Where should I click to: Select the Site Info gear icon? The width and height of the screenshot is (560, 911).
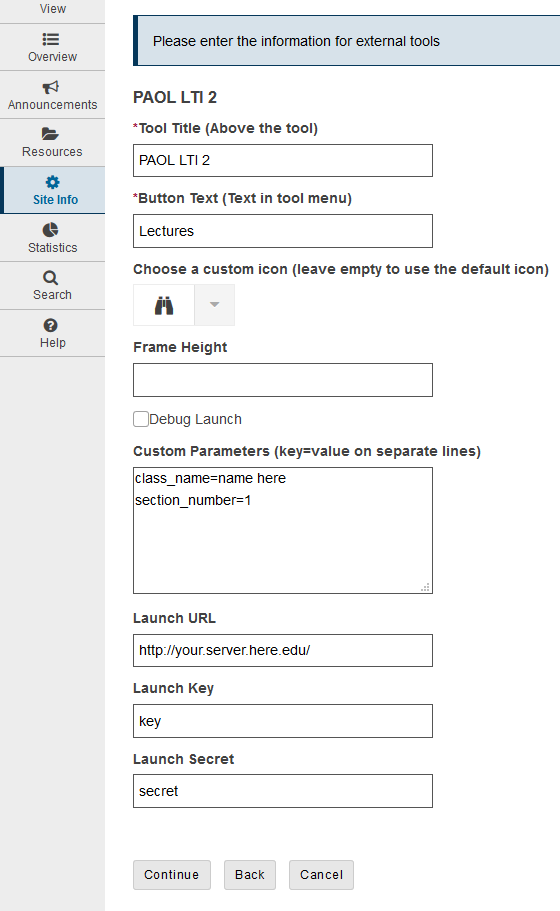52,182
